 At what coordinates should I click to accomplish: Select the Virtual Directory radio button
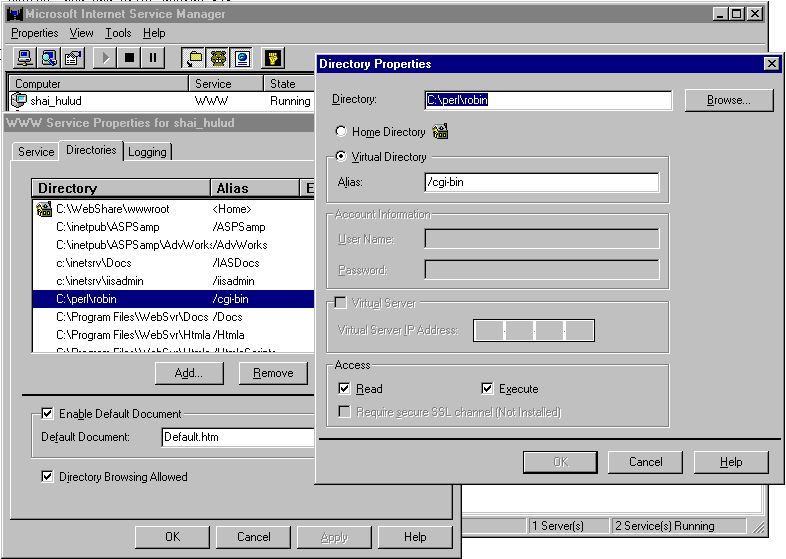tap(341, 156)
